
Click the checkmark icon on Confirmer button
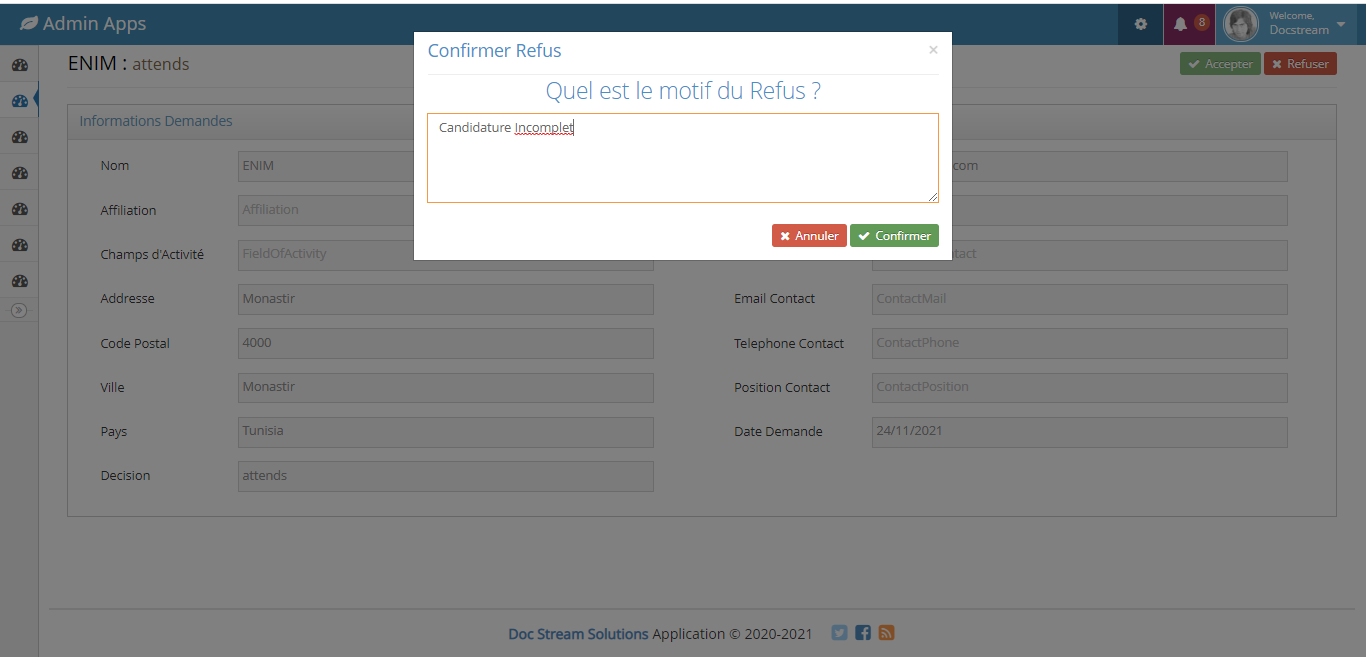[x=864, y=236]
